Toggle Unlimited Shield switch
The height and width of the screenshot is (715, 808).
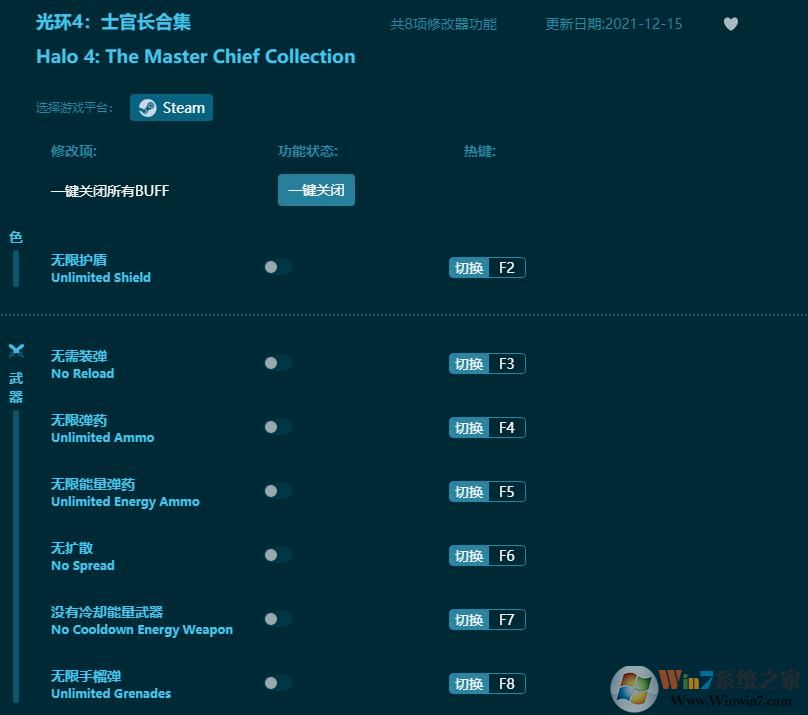[x=278, y=267]
